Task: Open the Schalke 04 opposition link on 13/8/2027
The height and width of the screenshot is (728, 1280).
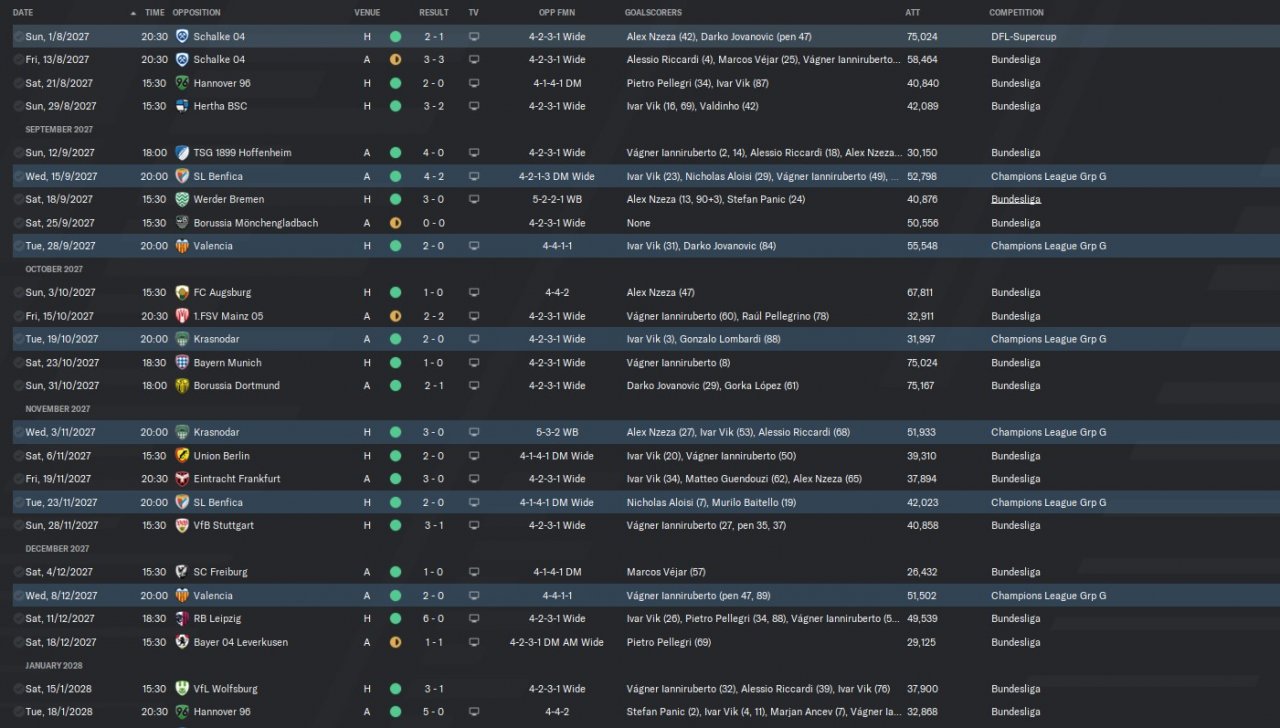Action: [x=219, y=60]
